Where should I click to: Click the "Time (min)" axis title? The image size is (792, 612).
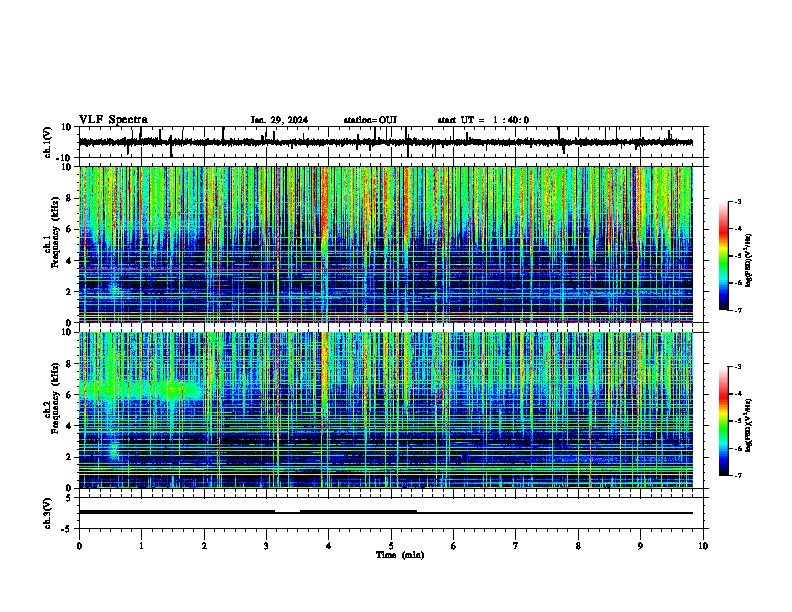[x=400, y=555]
